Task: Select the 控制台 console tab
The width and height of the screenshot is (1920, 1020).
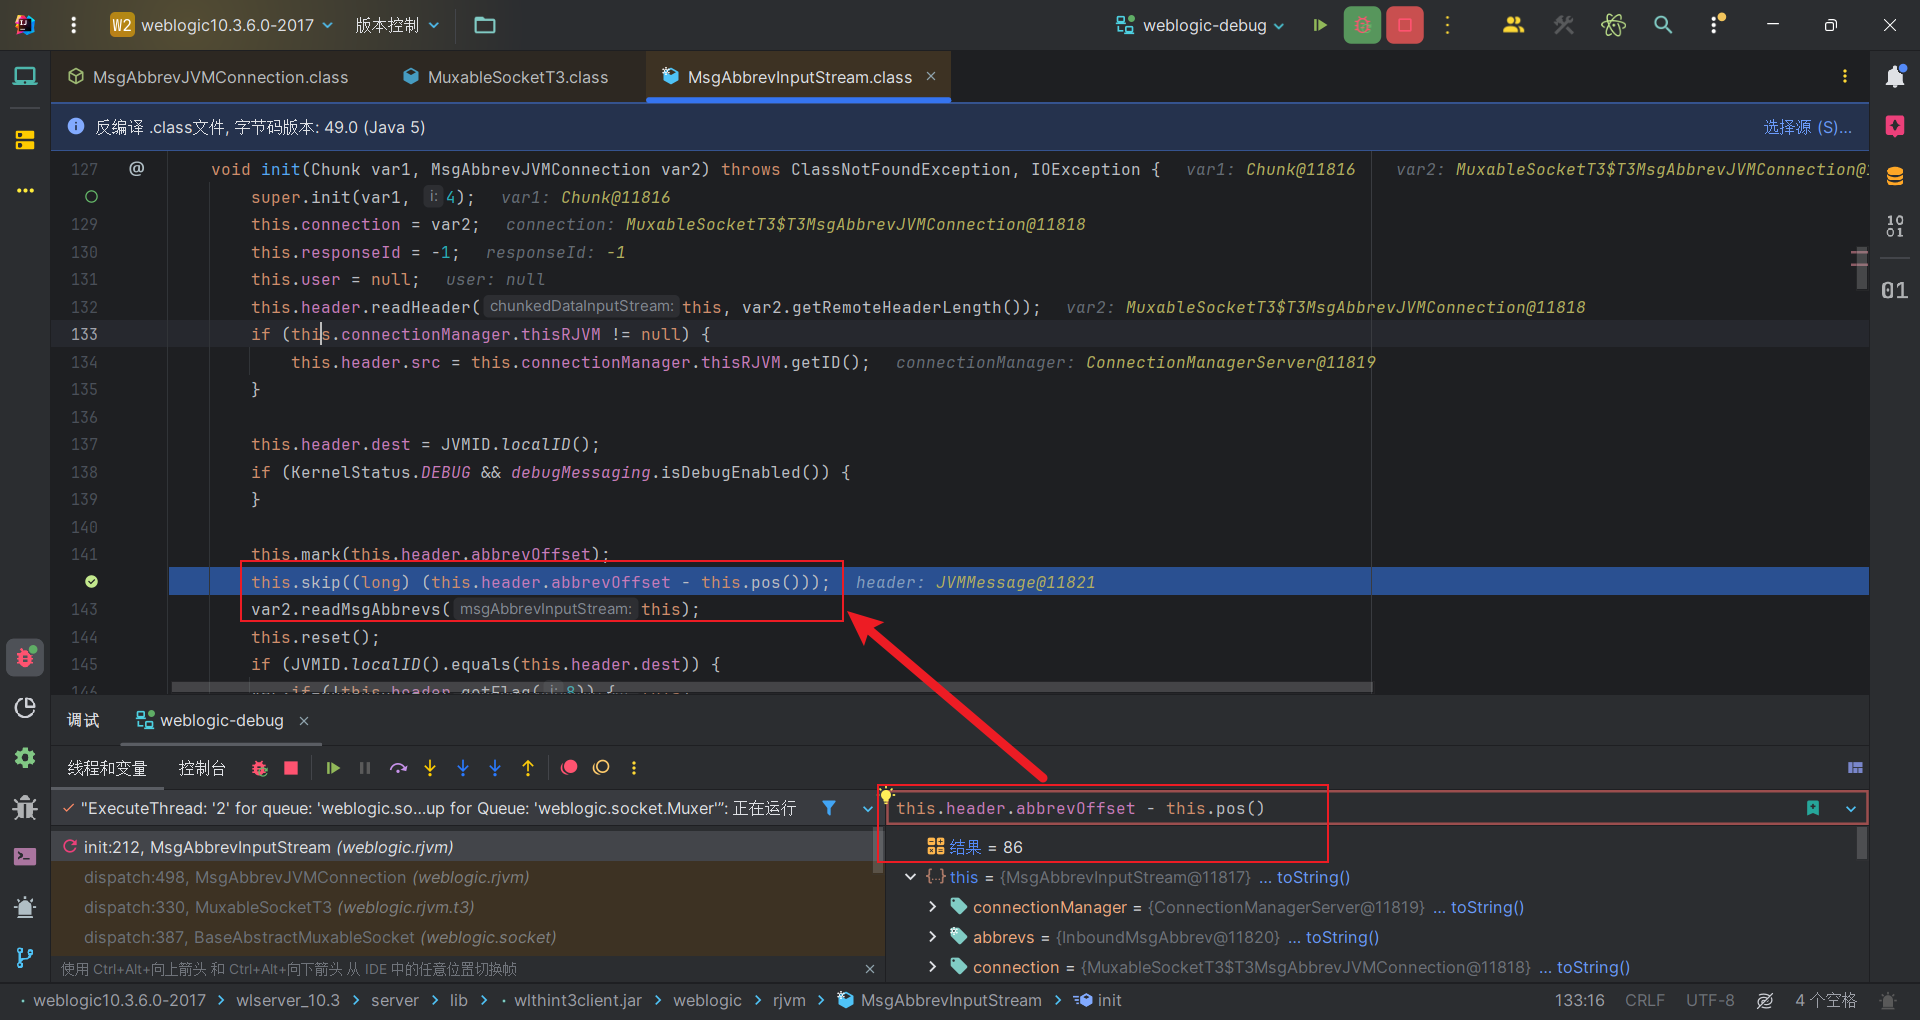Action: pyautogui.click(x=202, y=768)
